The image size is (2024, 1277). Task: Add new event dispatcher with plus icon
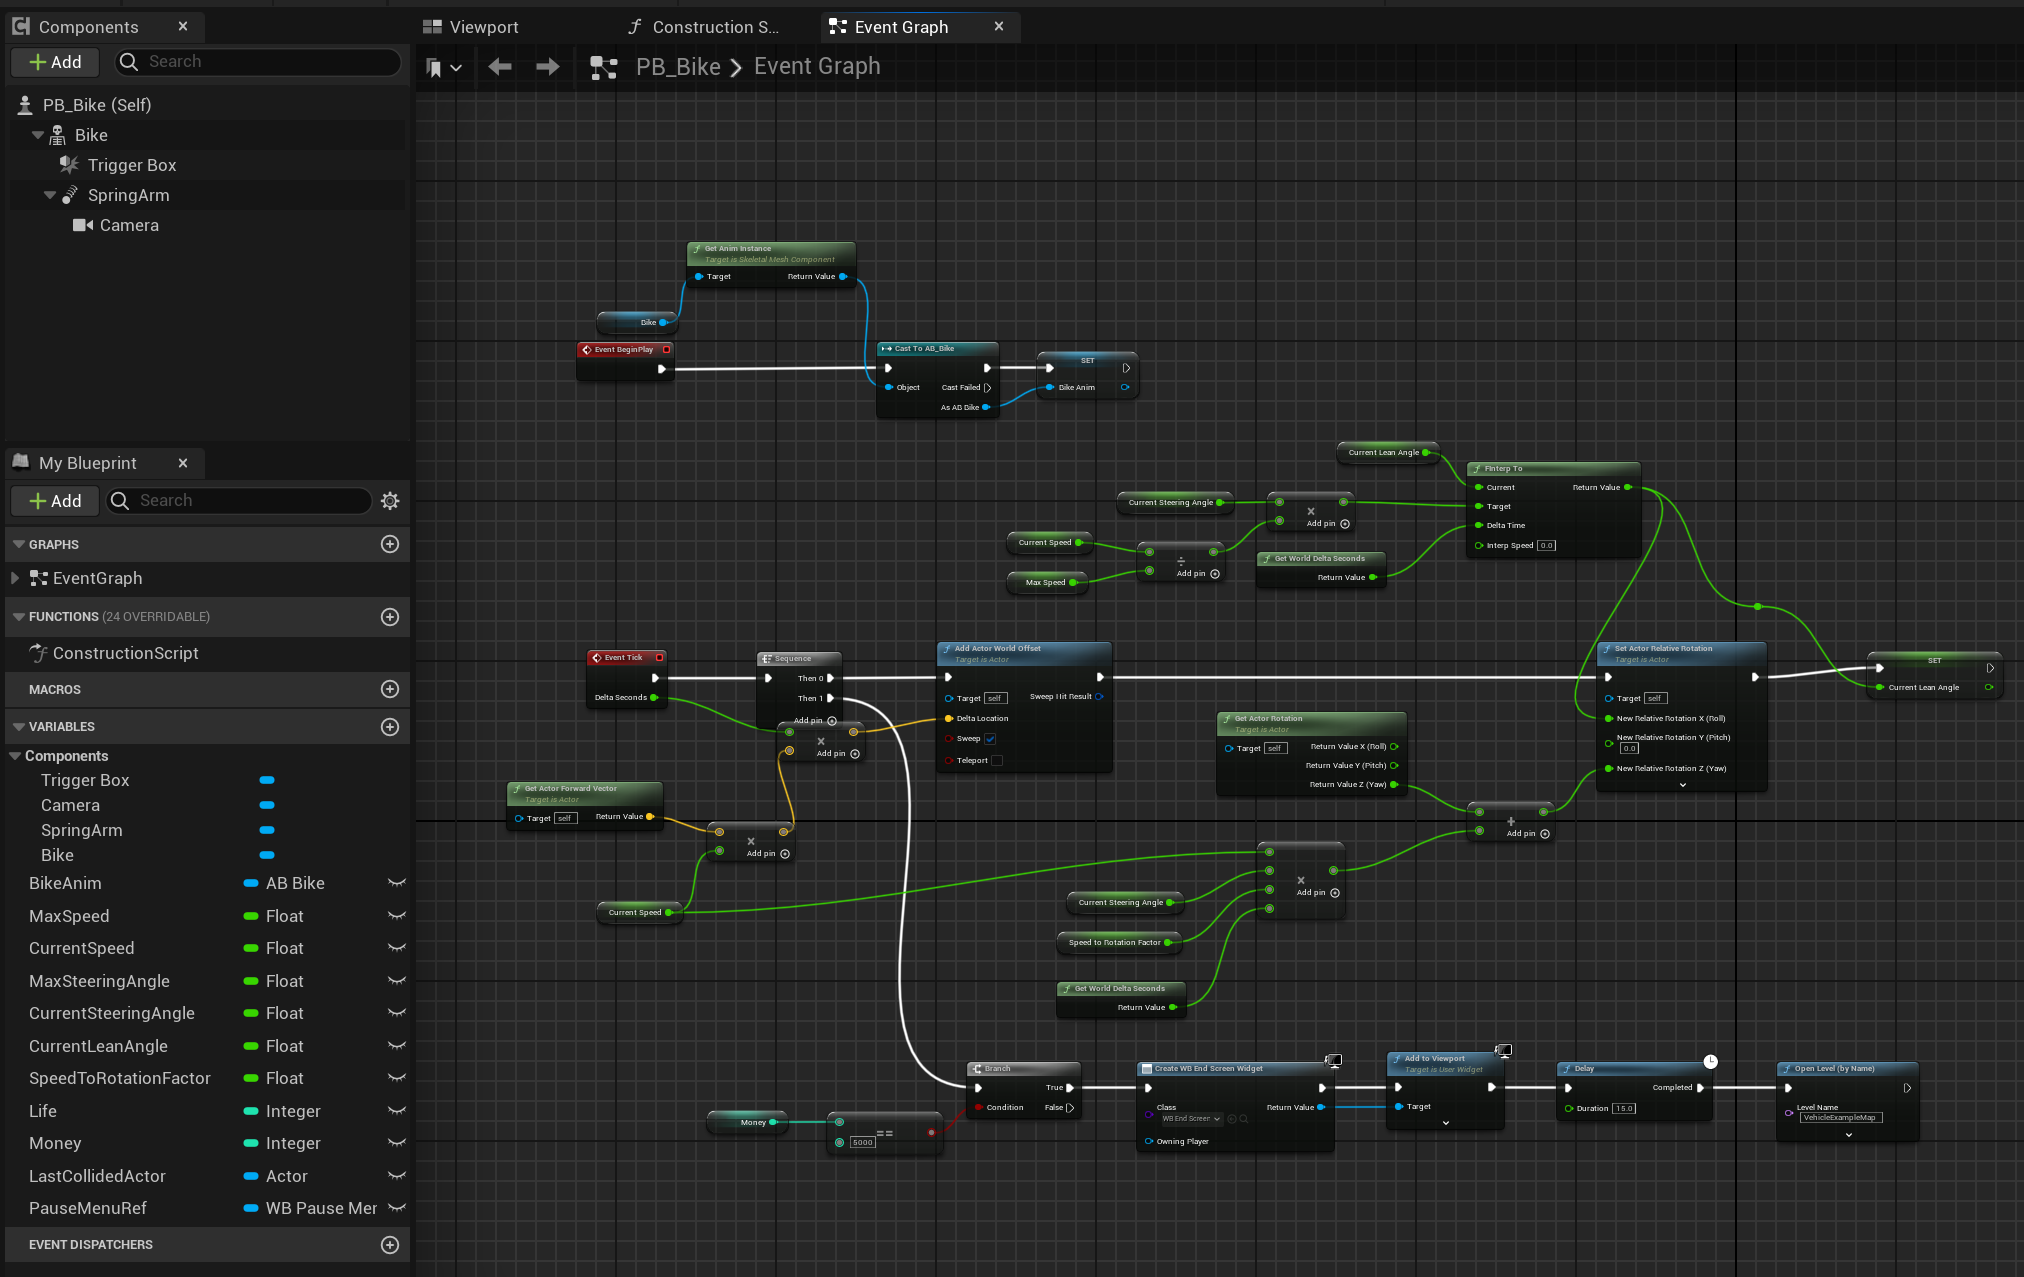(390, 1245)
